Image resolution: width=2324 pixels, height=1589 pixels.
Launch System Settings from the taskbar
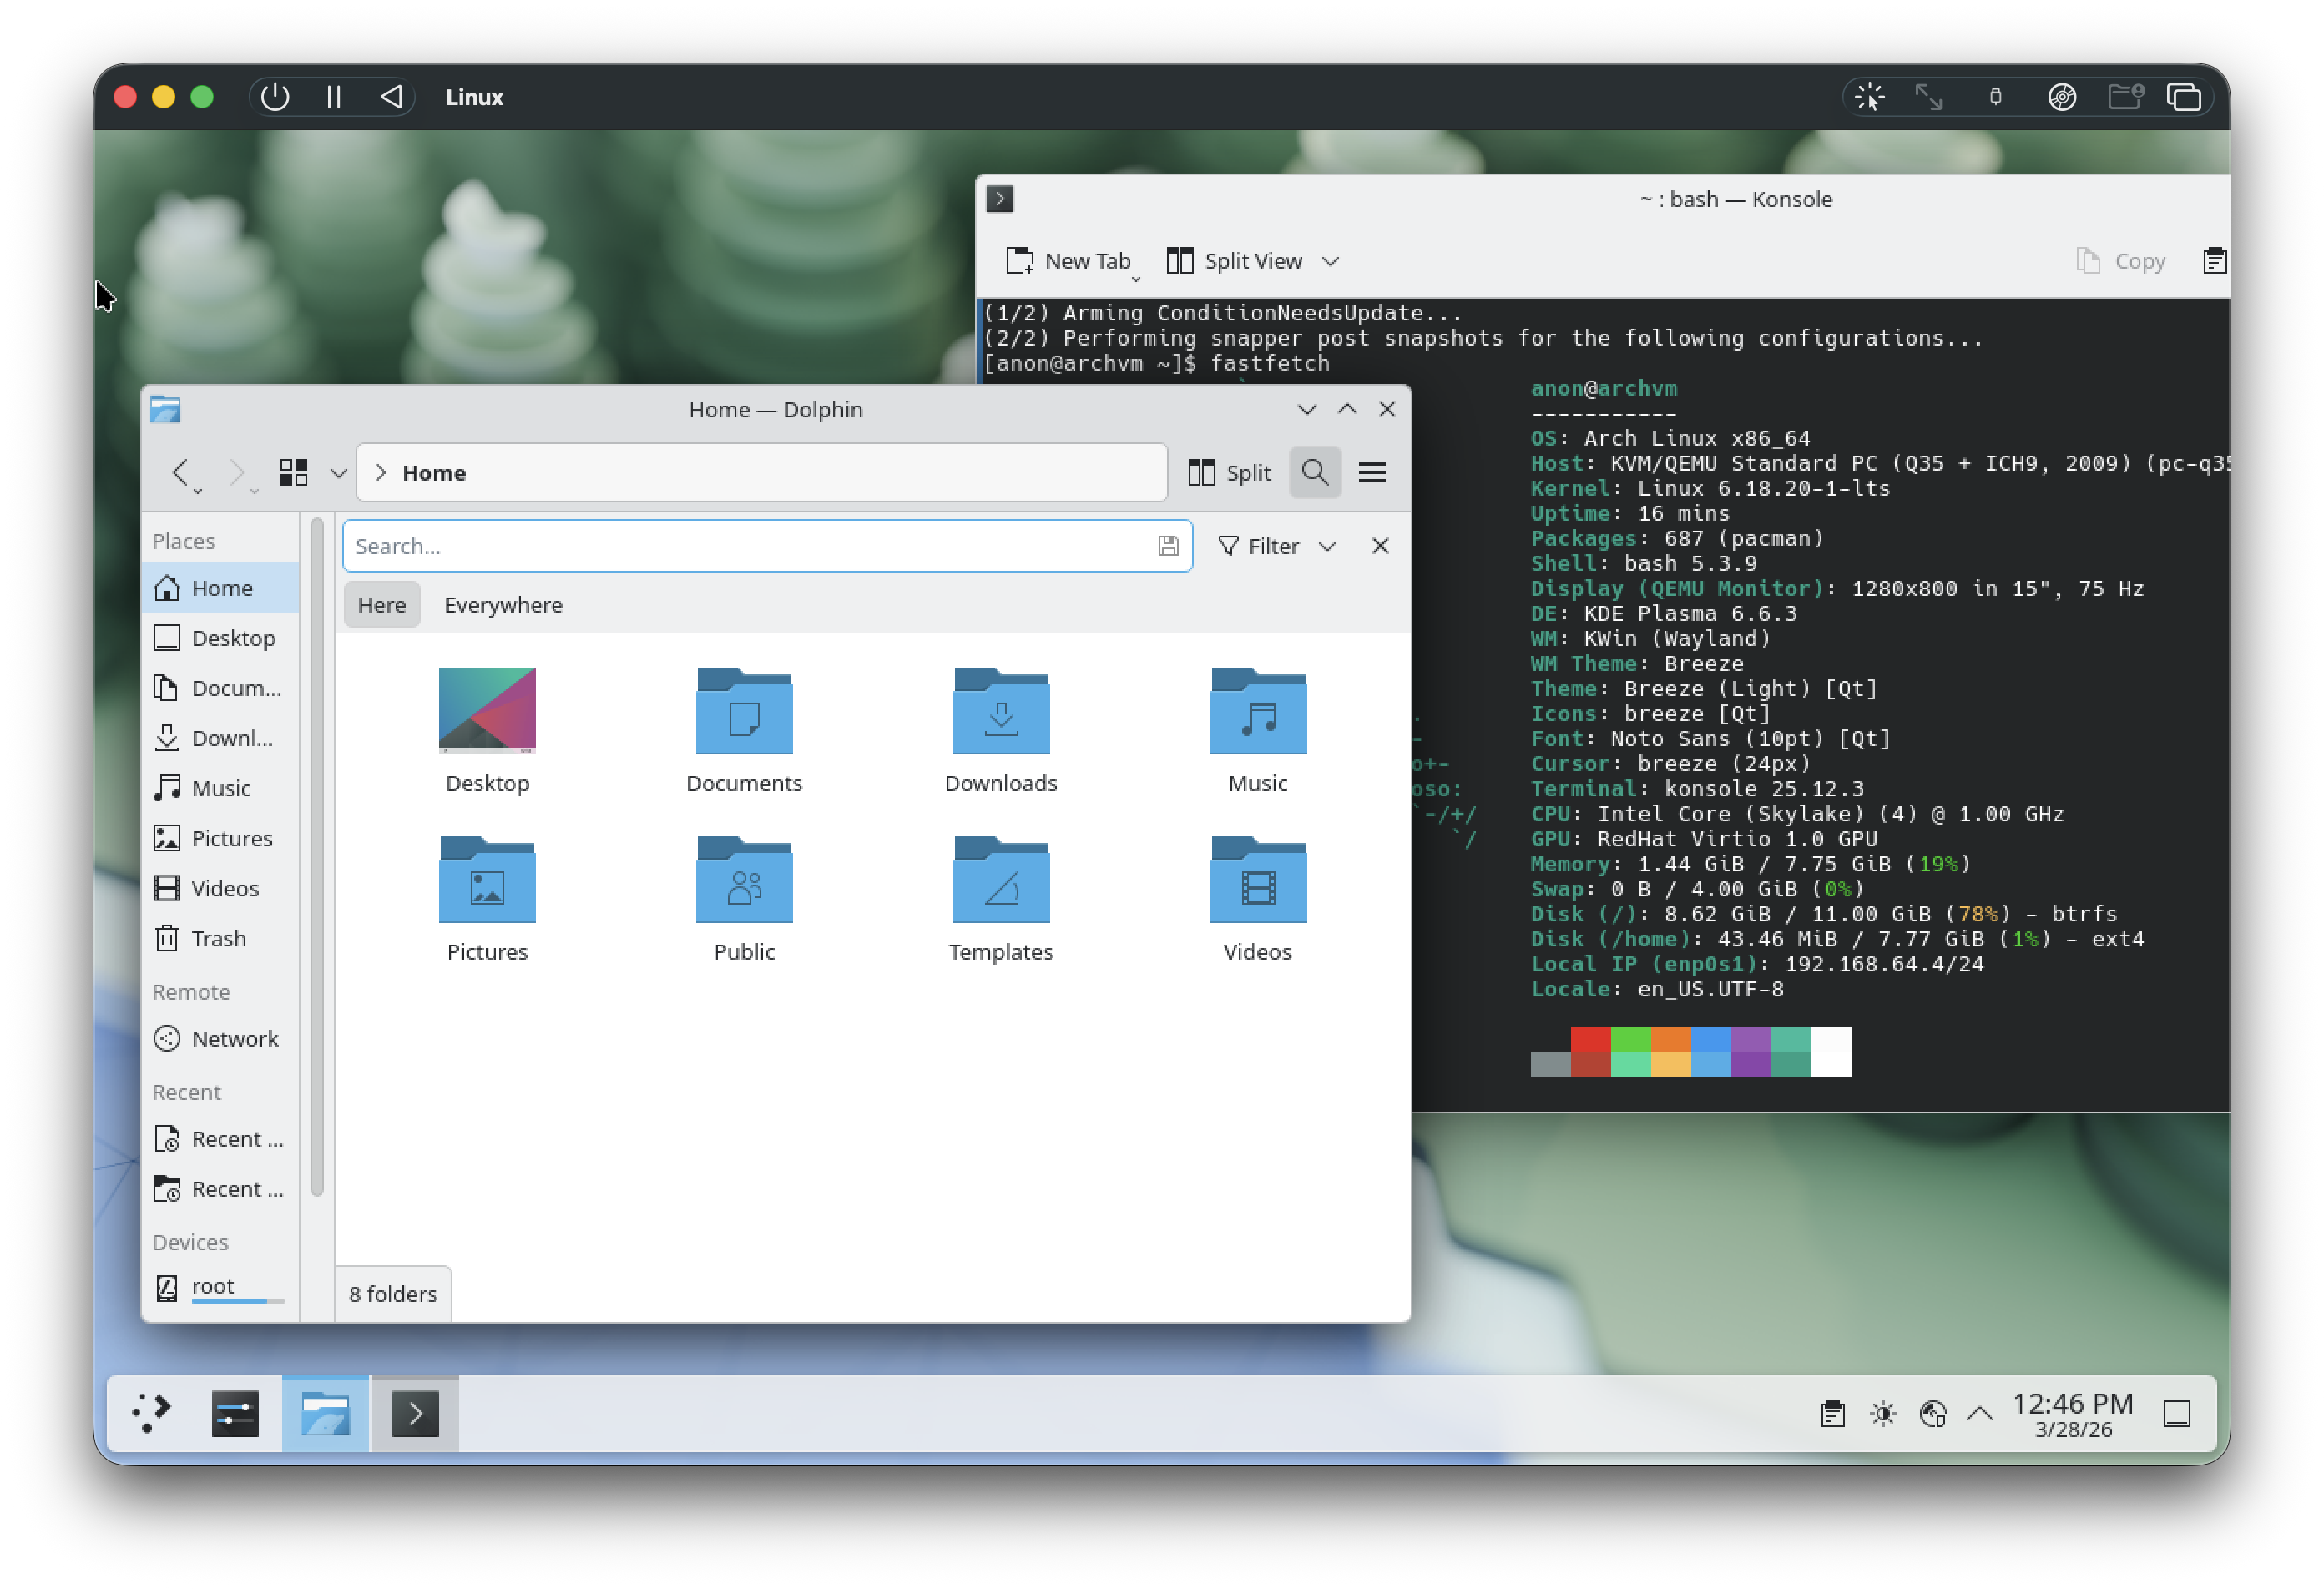[x=235, y=1413]
